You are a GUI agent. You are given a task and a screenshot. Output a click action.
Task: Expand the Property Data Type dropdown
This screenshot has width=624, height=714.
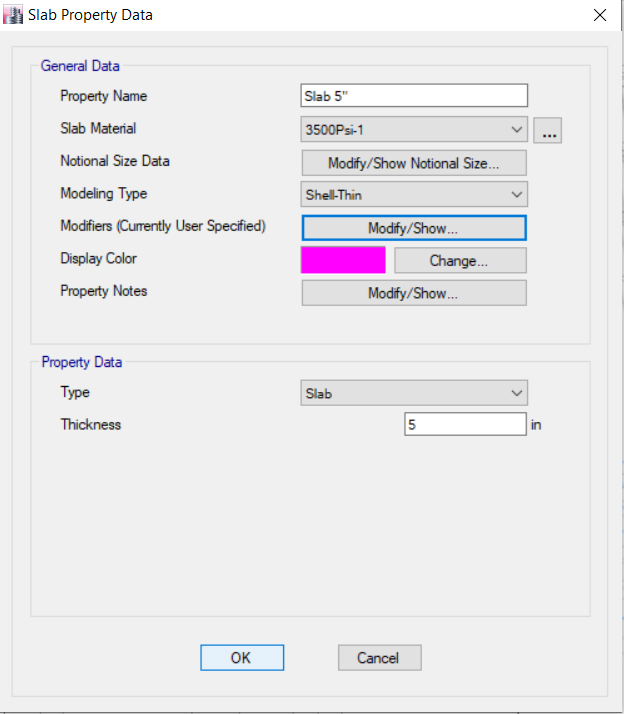[414, 393]
